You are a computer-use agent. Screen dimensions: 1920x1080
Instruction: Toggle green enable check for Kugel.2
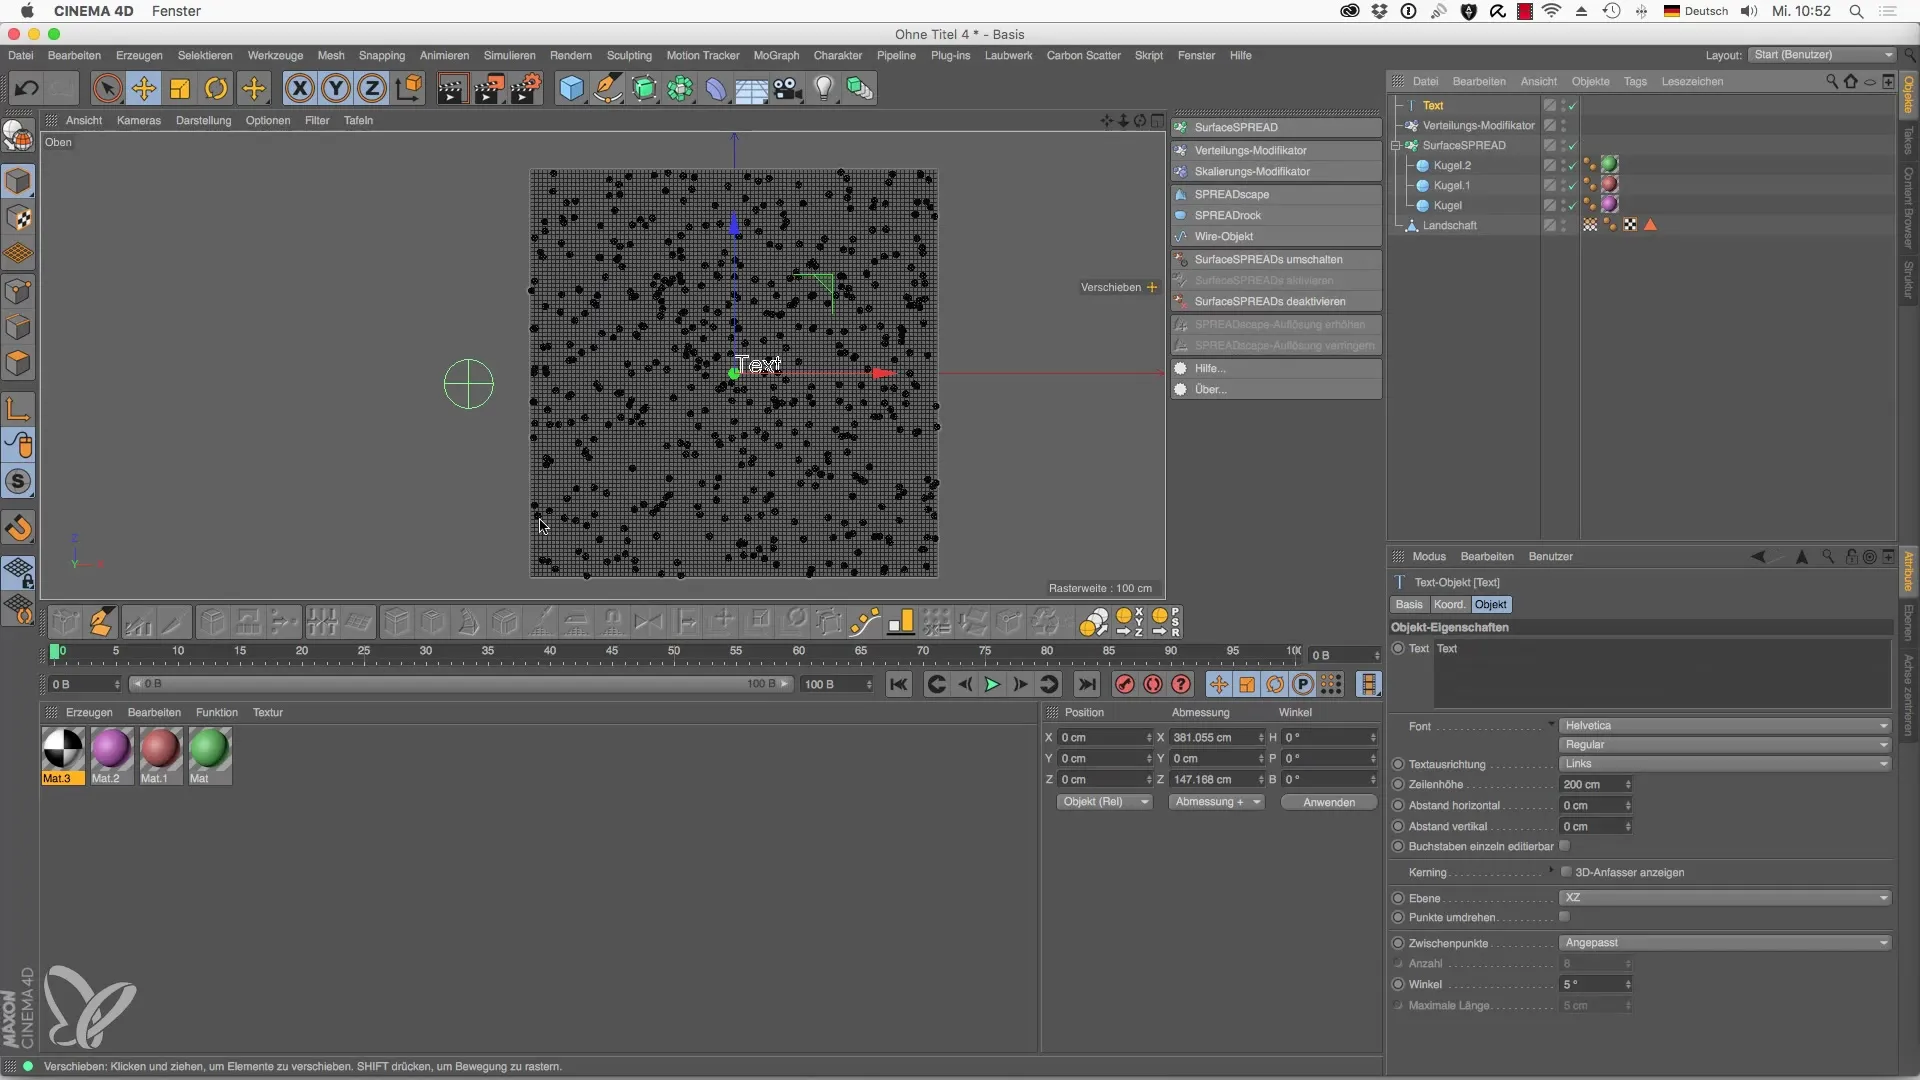1572,165
